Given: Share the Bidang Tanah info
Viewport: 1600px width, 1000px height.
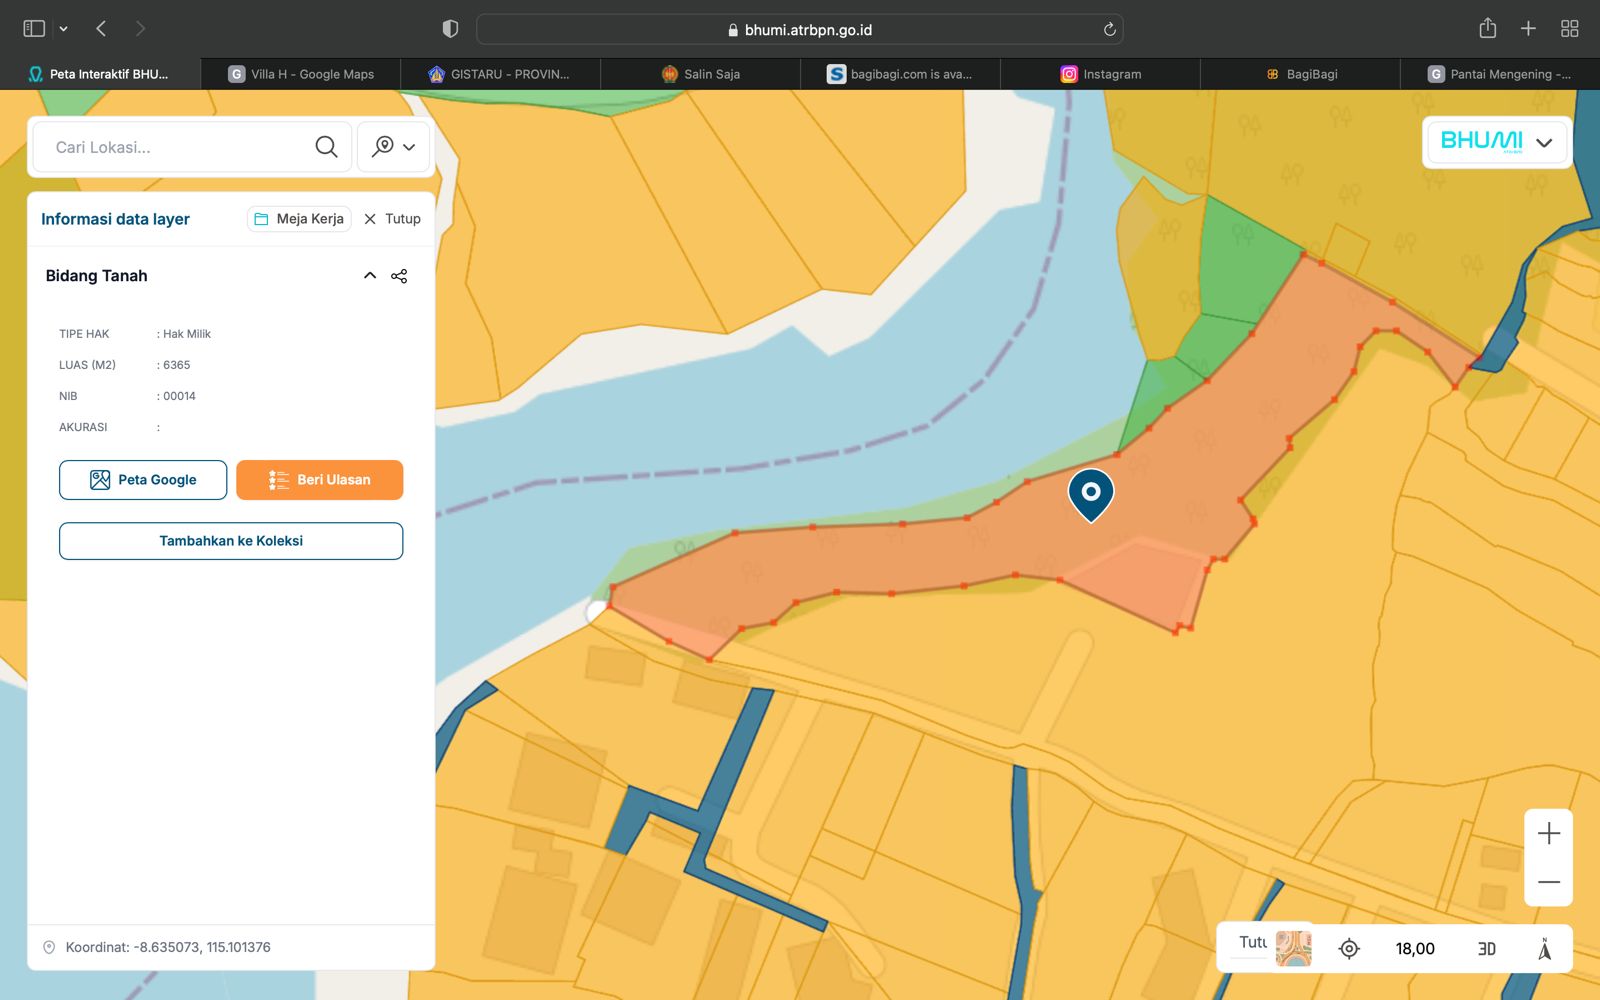Looking at the screenshot, I should tap(399, 276).
